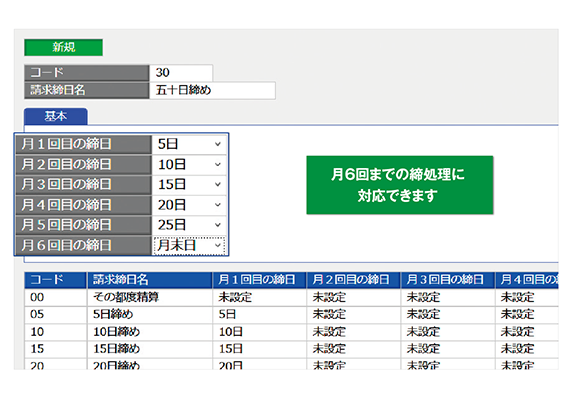Select the 5日締め row in the table
575x401 pixels.
(292, 314)
